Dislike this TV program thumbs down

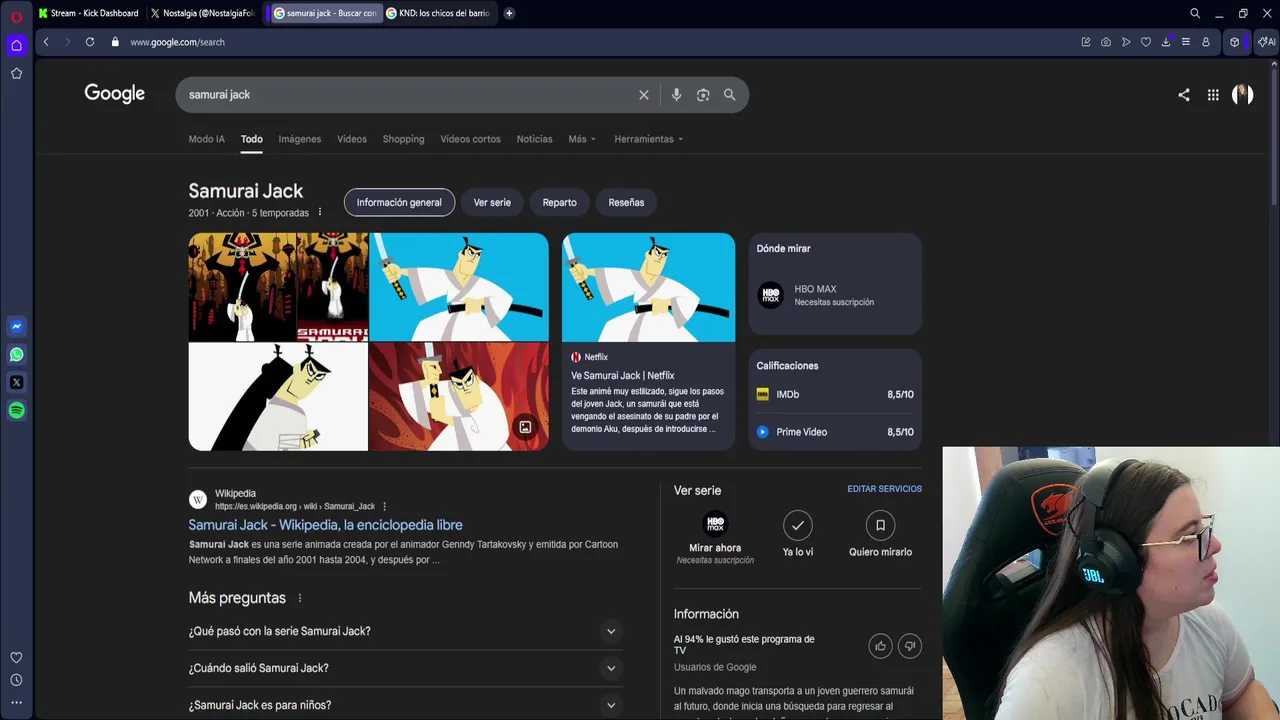pos(910,646)
